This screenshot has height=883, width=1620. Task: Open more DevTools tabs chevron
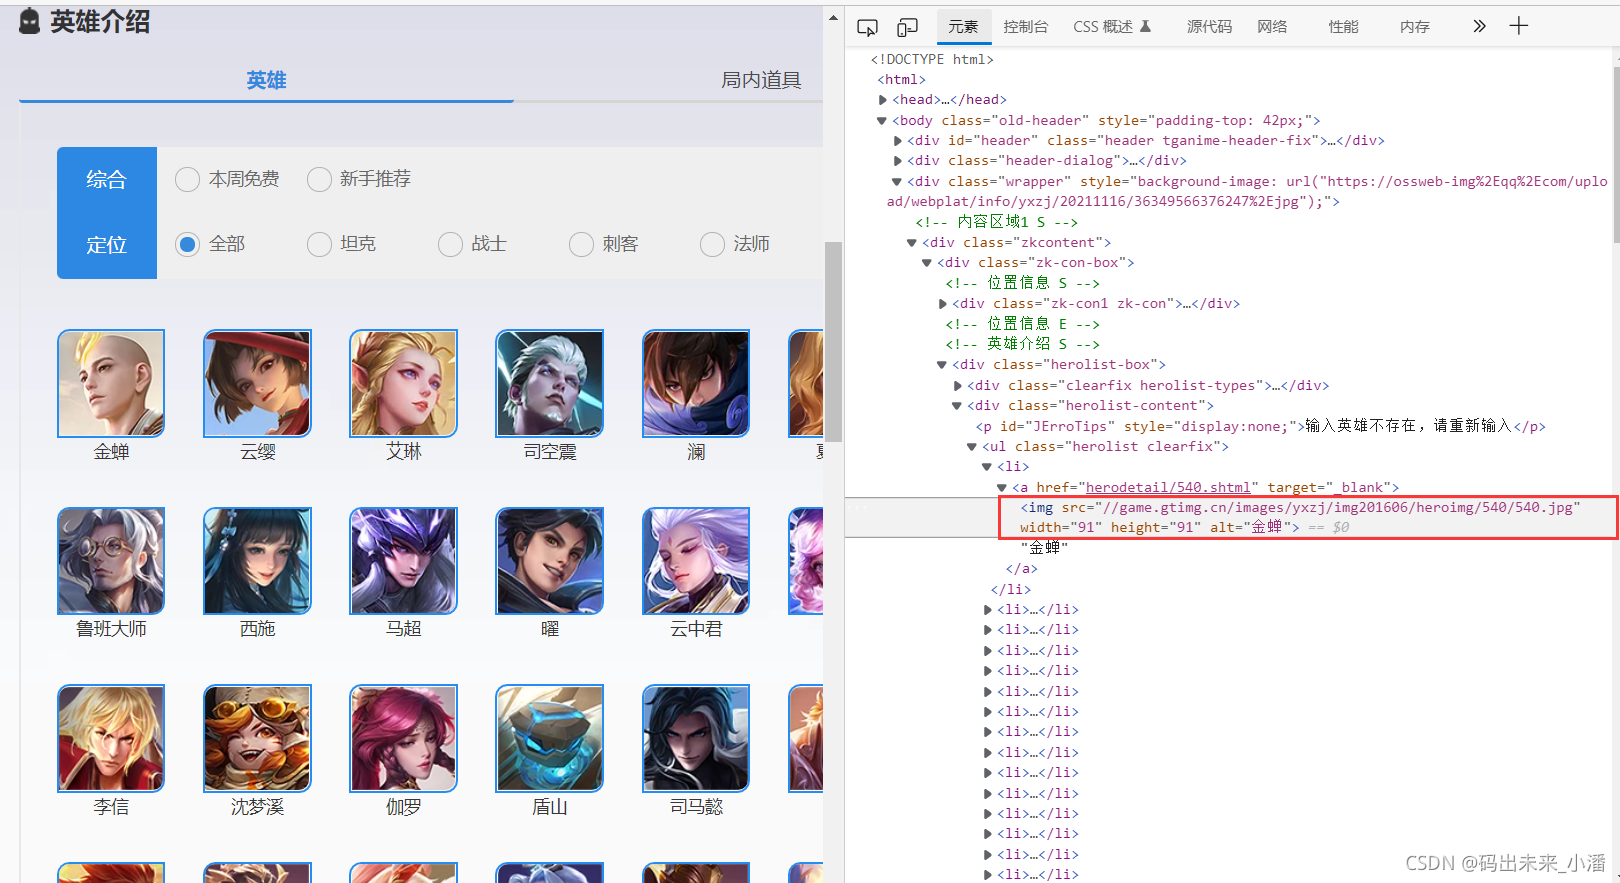click(1479, 26)
